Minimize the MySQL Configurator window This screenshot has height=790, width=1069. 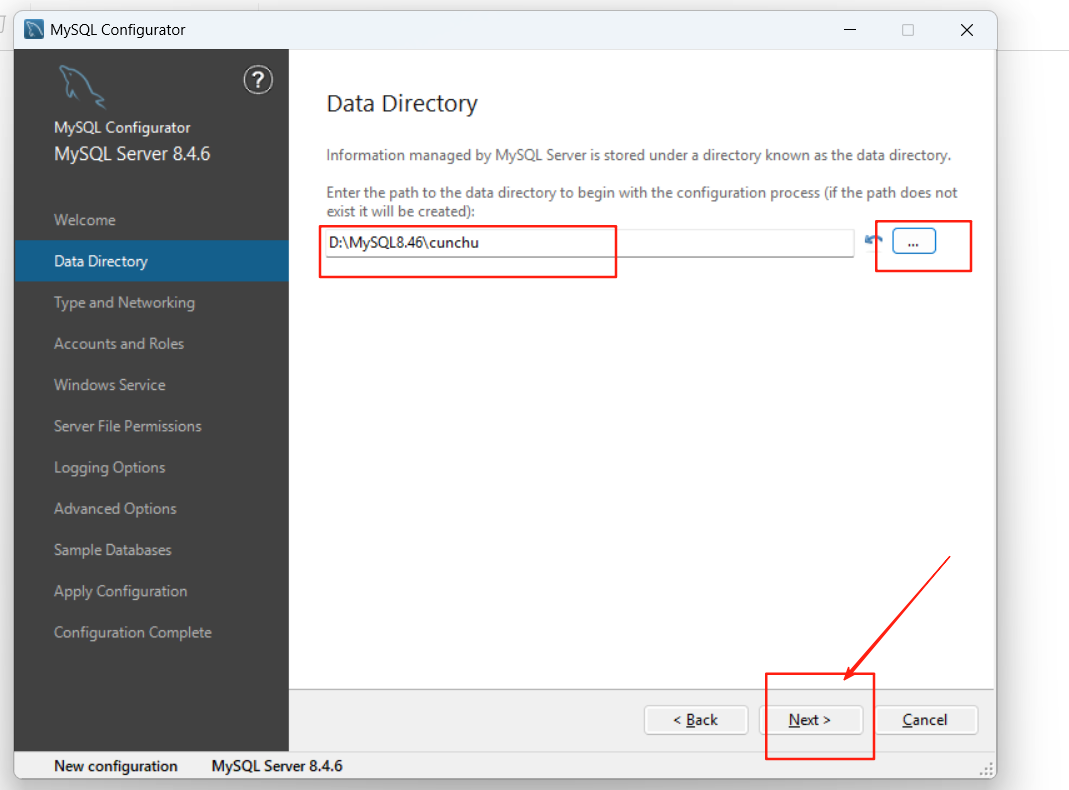tap(849, 30)
